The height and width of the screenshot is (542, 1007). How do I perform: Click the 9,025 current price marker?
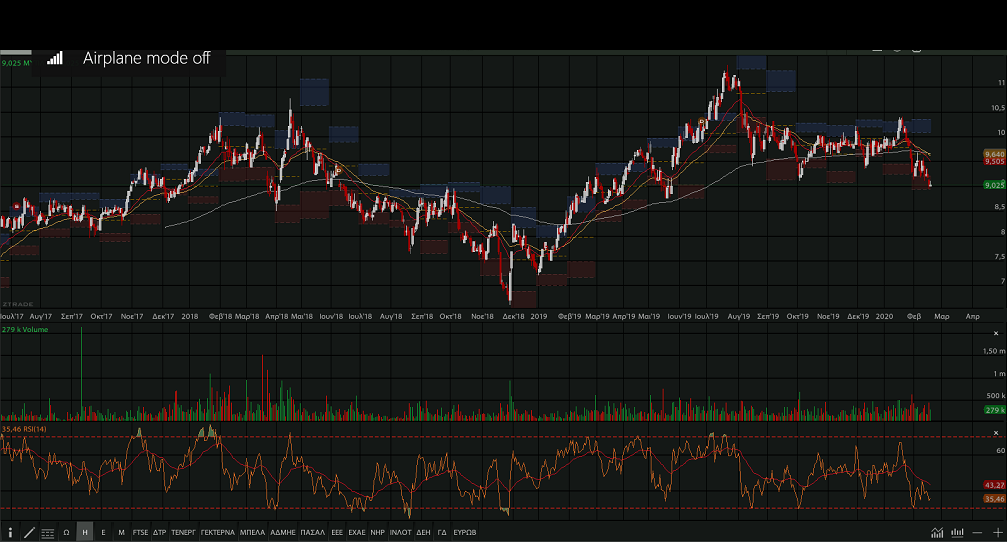point(993,185)
